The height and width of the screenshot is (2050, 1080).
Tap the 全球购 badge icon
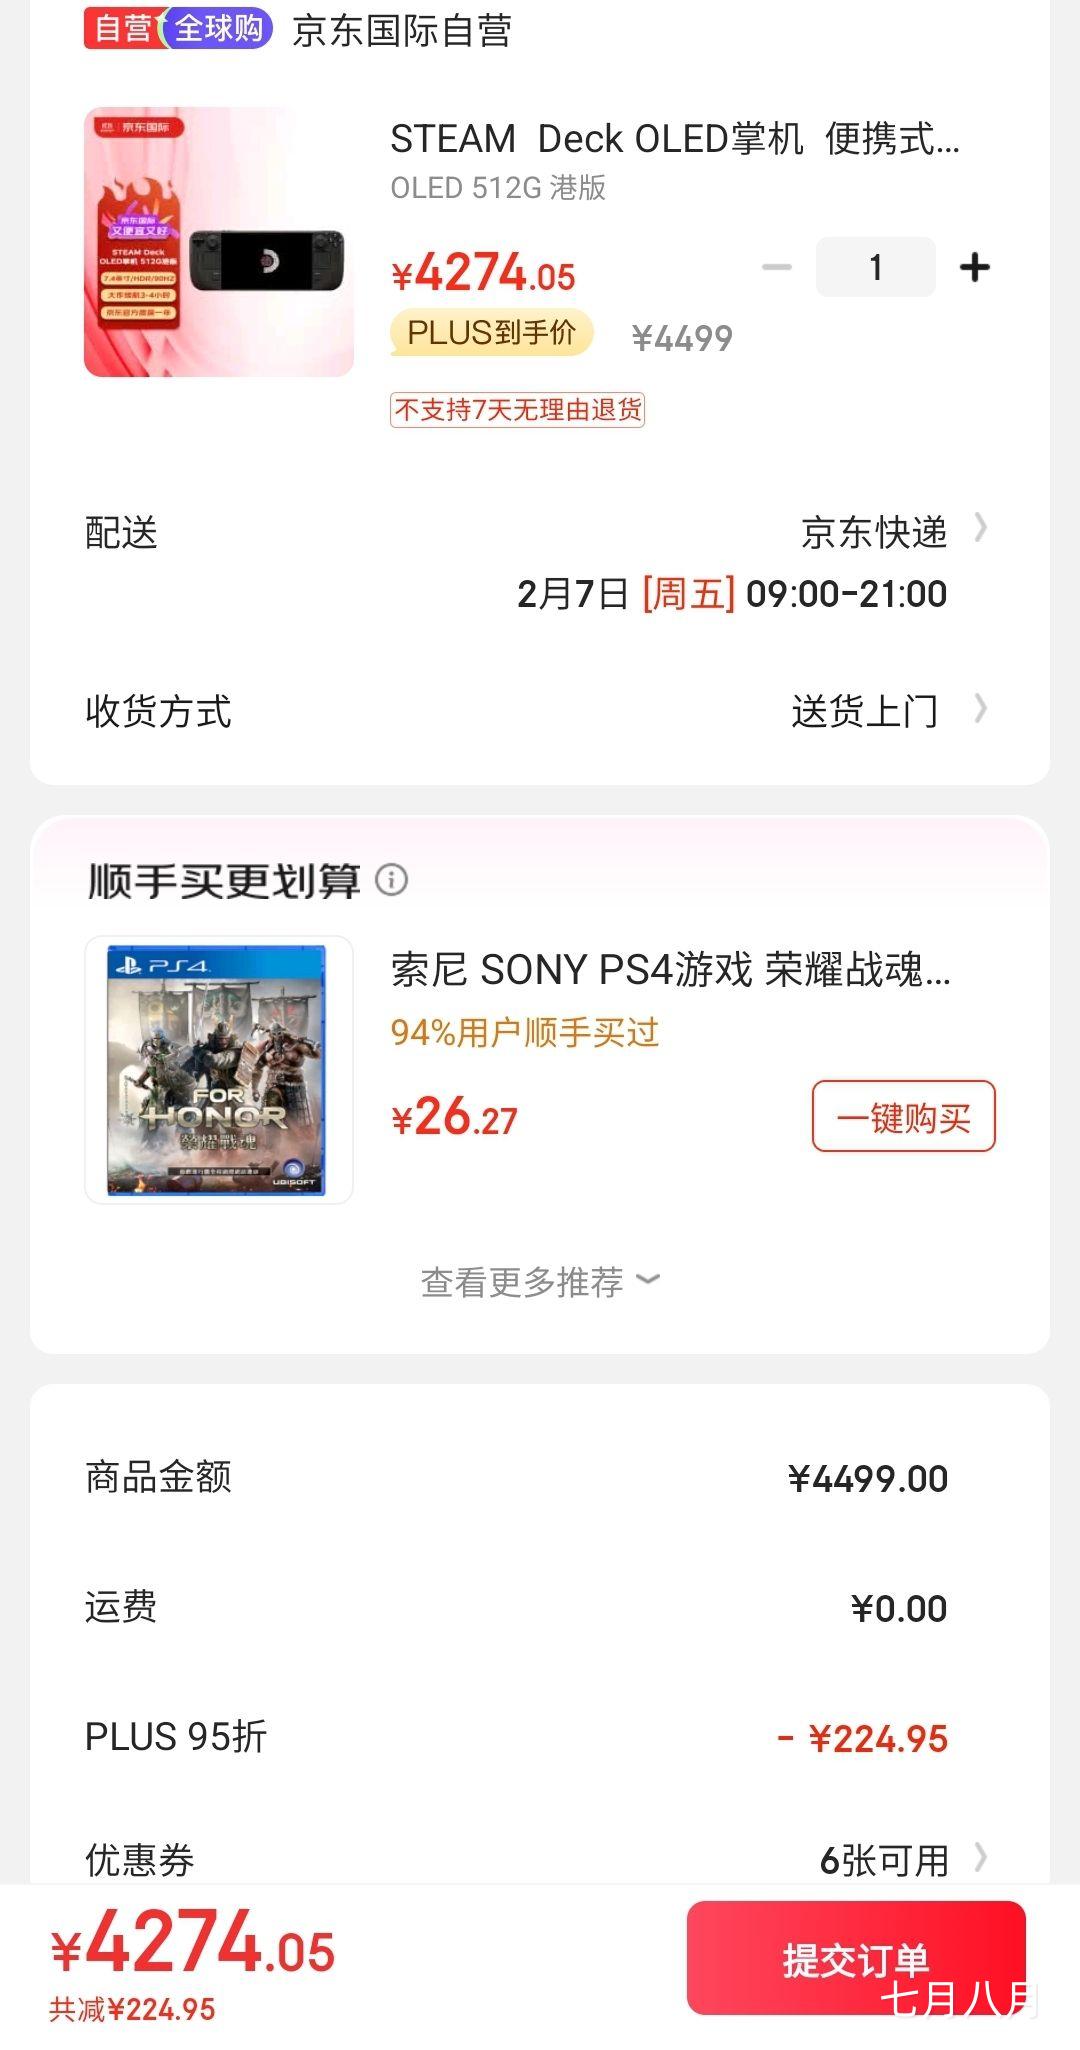click(218, 29)
